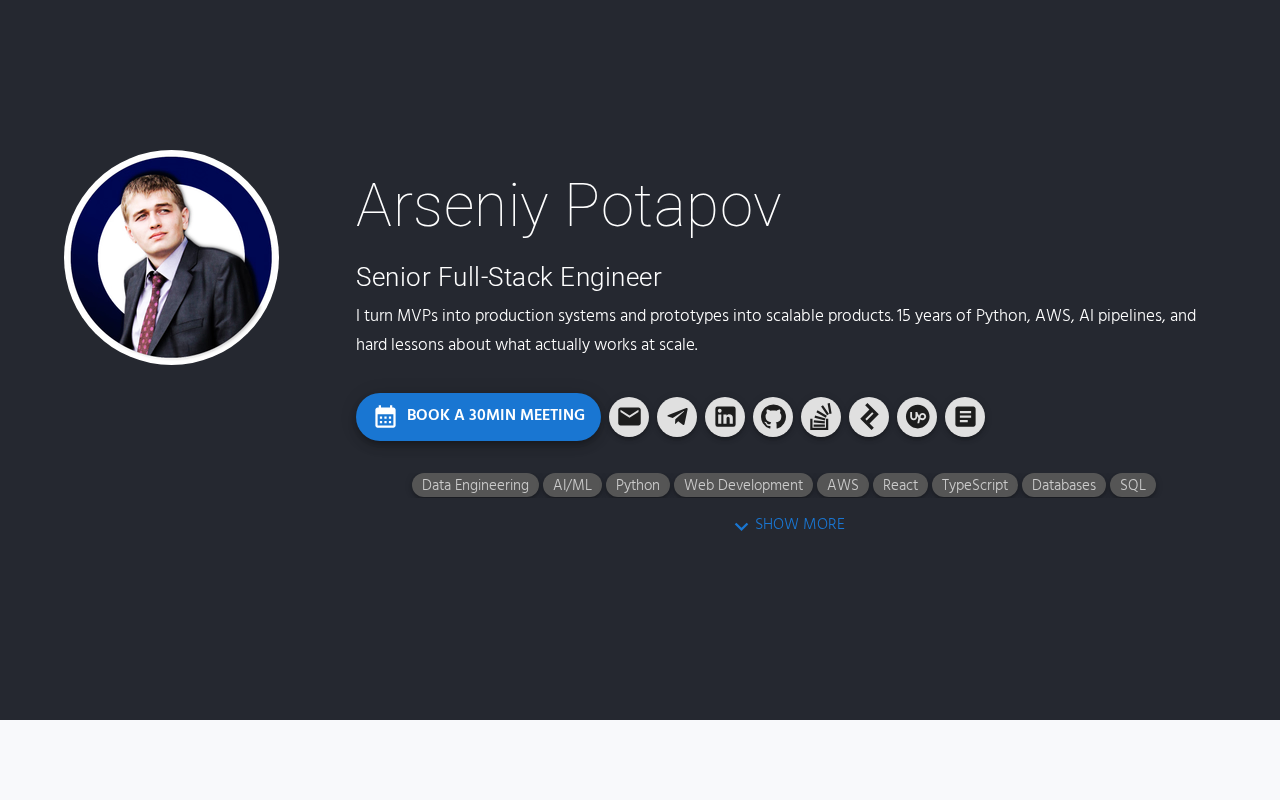Open the Stack Overflow profile icon
The image size is (1280, 800).
[821, 417]
